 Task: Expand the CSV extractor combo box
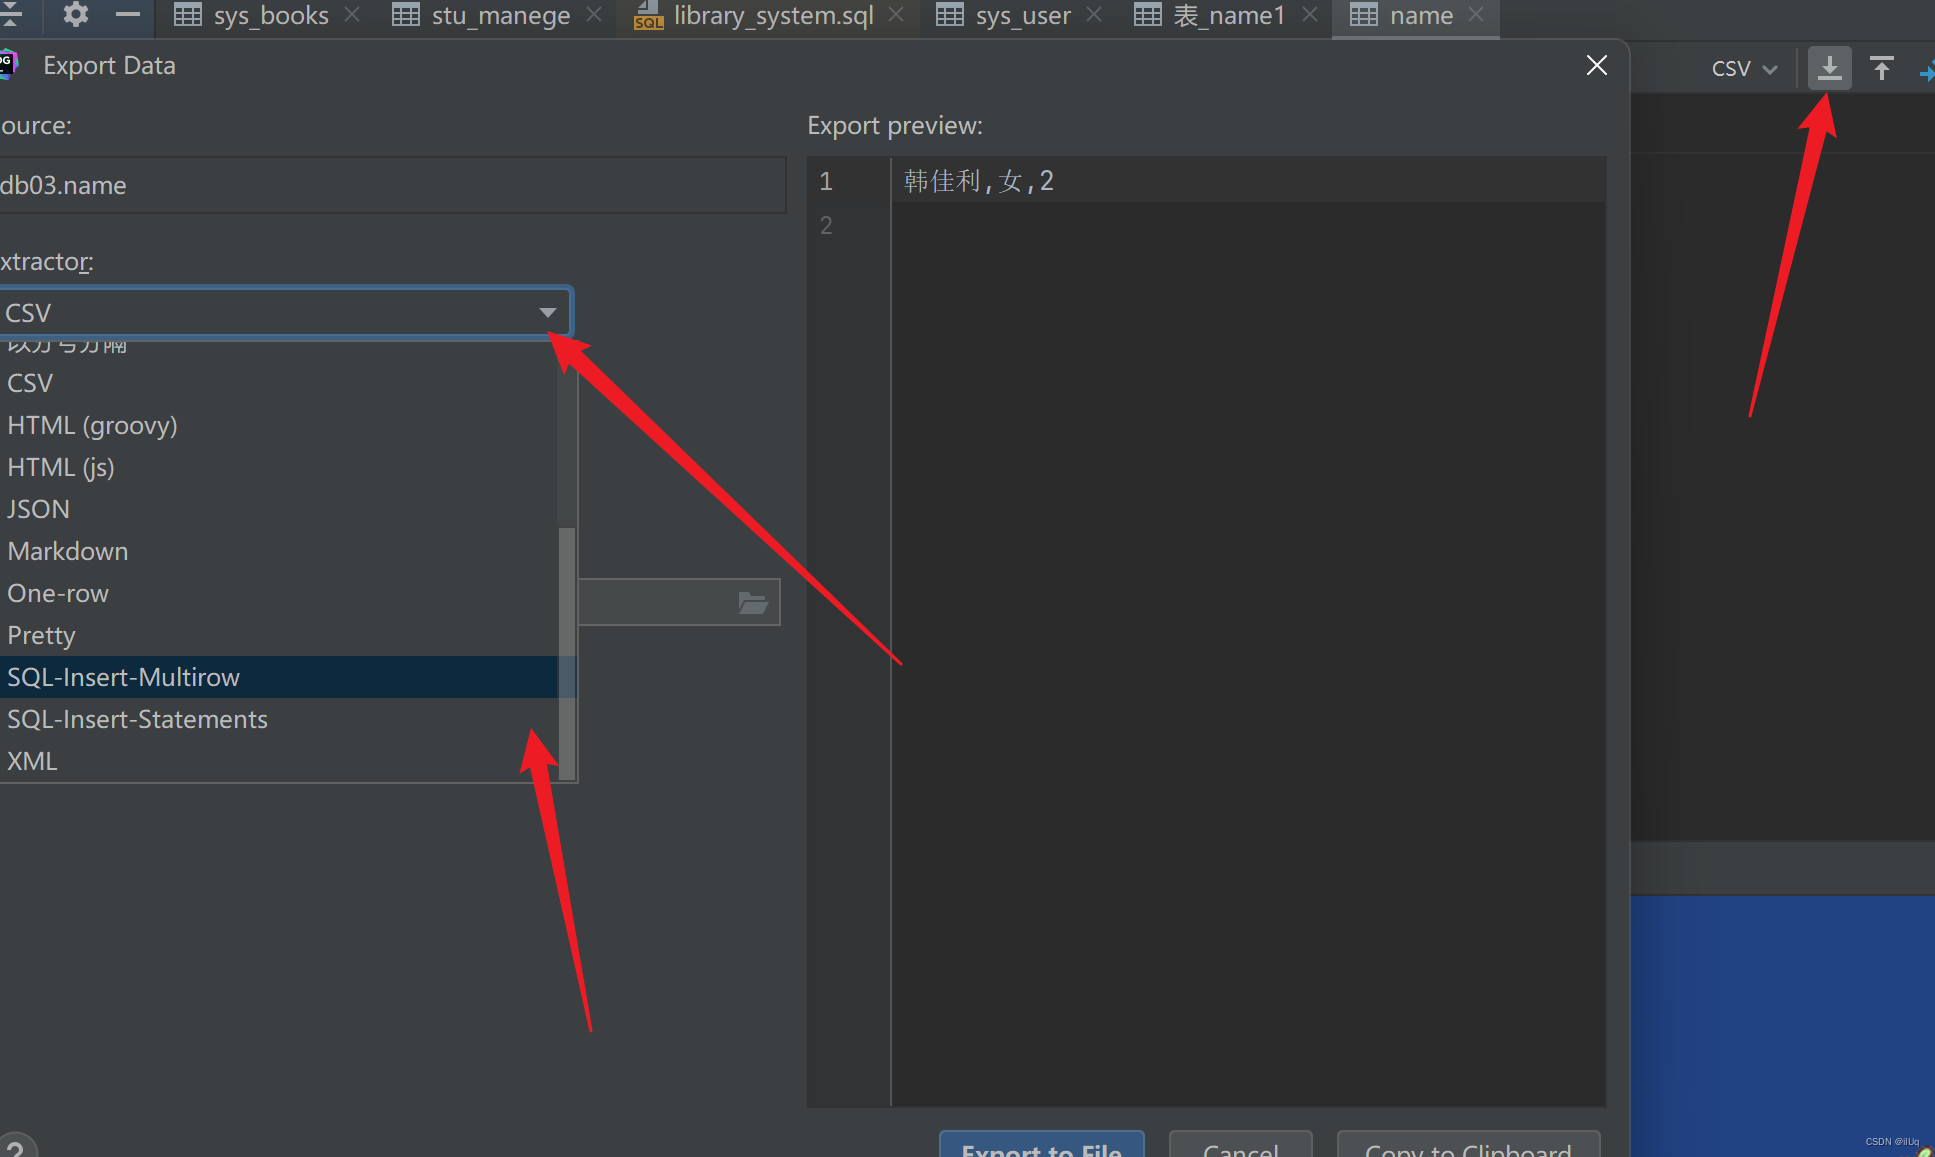284,313
